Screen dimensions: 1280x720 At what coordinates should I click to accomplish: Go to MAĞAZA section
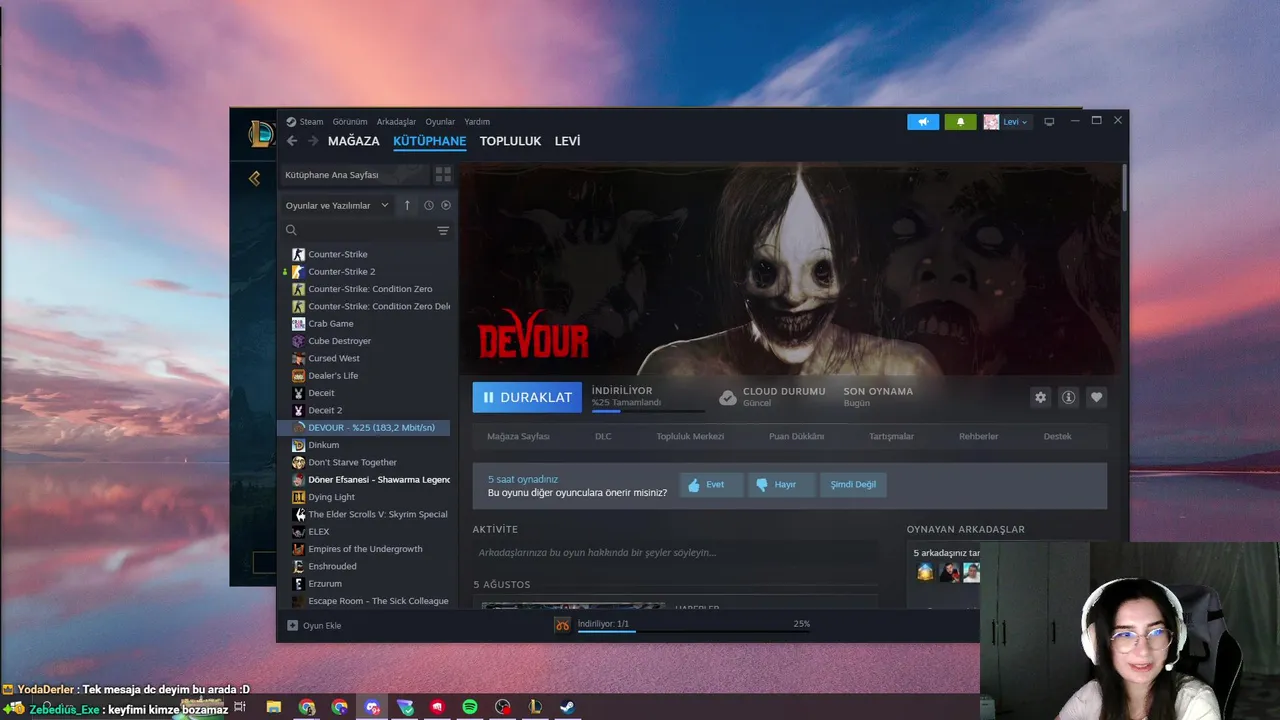(354, 141)
